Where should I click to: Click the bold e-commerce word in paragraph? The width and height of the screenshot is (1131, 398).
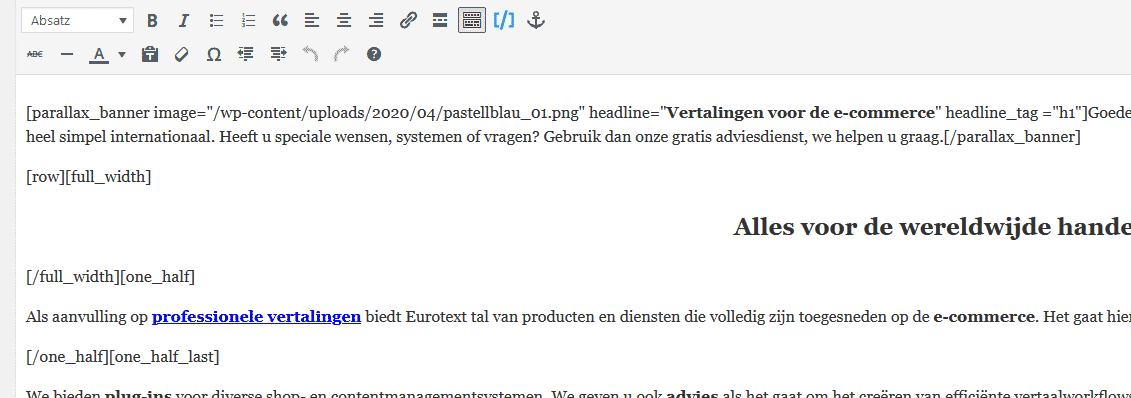(x=985, y=317)
